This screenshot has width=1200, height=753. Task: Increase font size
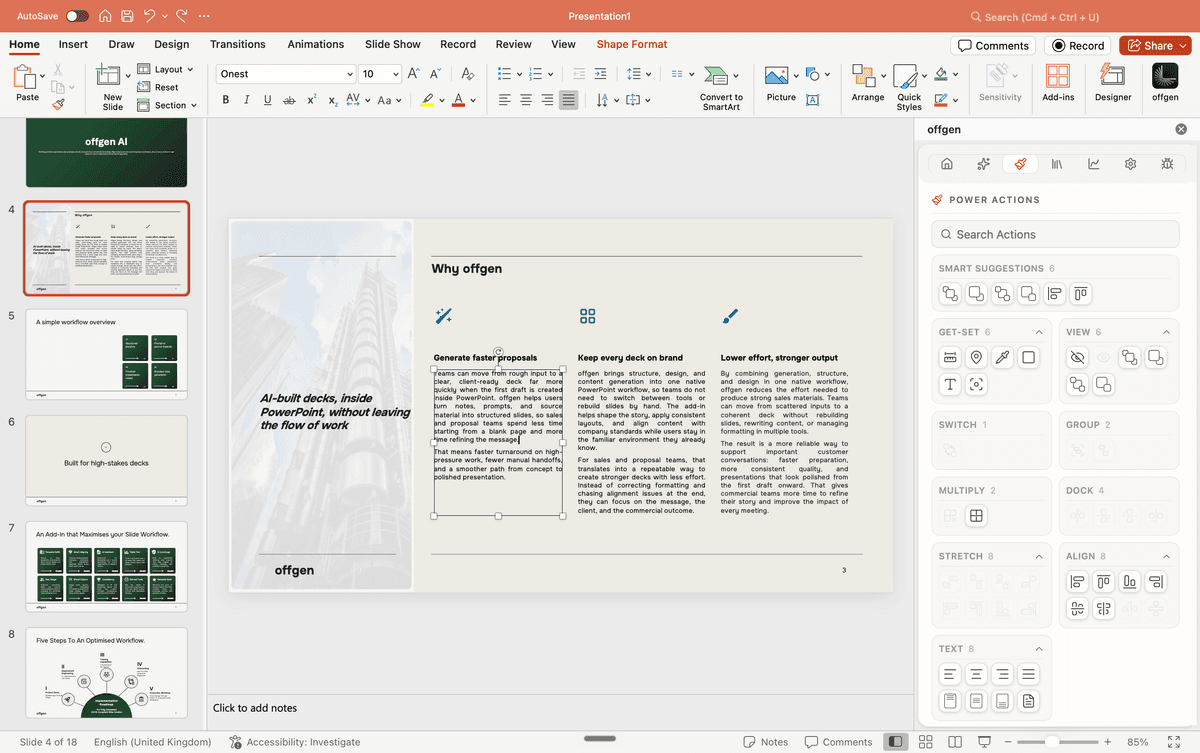pos(414,74)
